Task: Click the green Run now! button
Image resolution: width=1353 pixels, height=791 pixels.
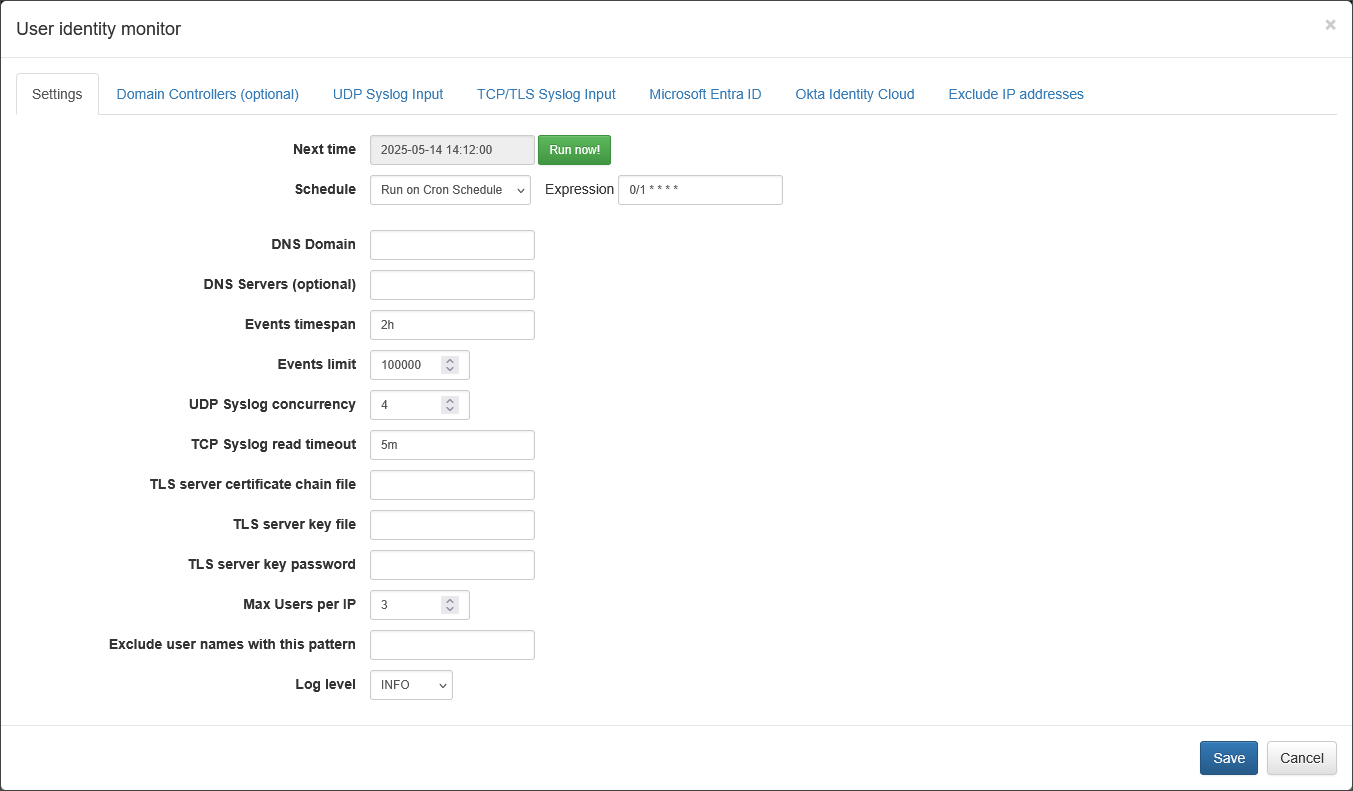Action: (574, 150)
